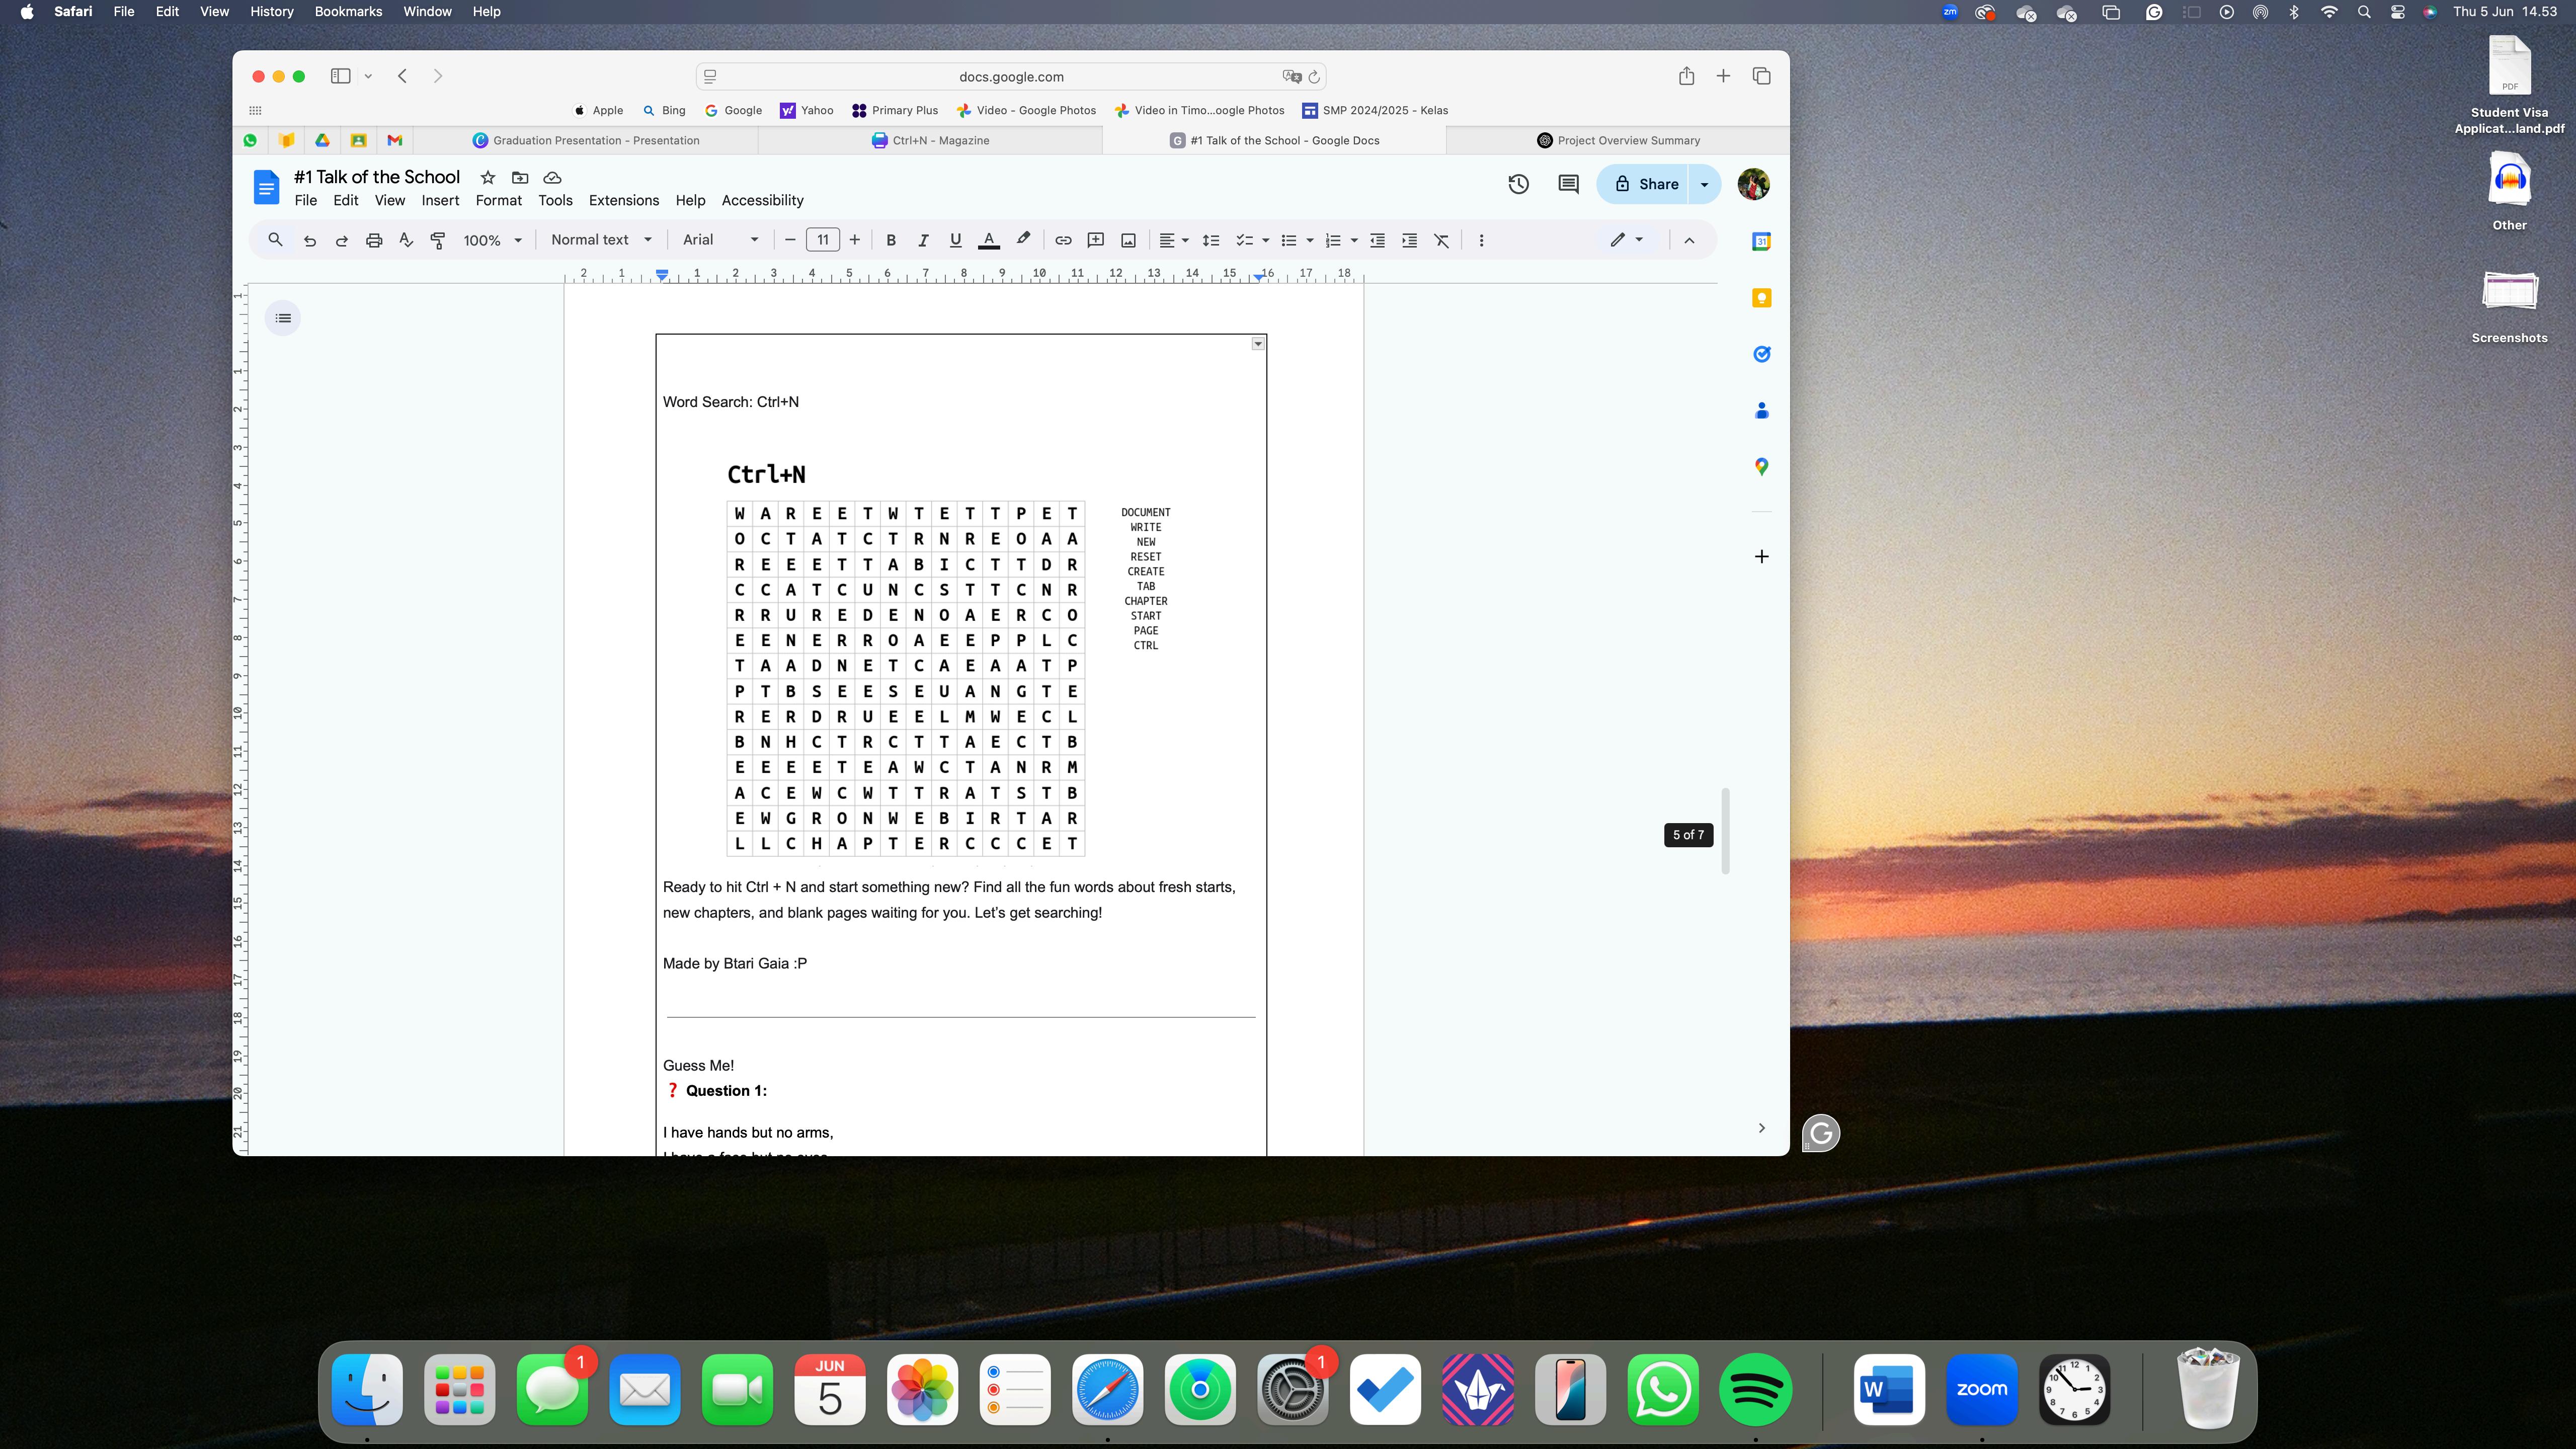The height and width of the screenshot is (1449, 2576).
Task: Click the print icon in toolbar
Action: [374, 240]
